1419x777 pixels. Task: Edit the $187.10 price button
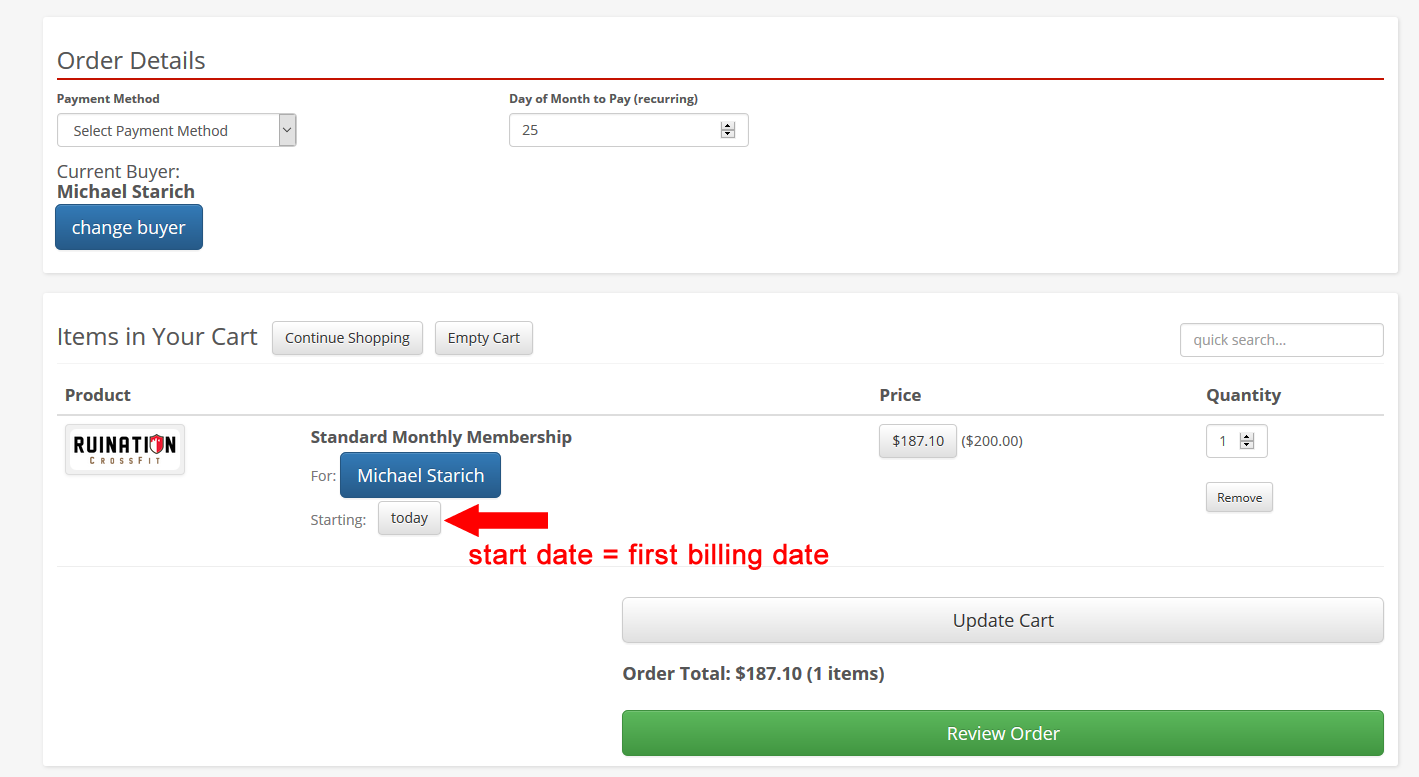[917, 441]
